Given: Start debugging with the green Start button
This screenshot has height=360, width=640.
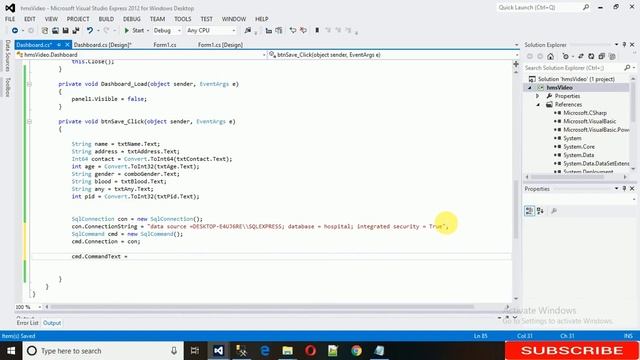Looking at the screenshot, I should [134, 31].
